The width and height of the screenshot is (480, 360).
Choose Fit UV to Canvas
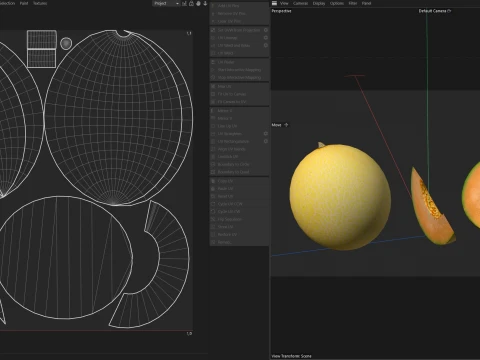coord(239,94)
